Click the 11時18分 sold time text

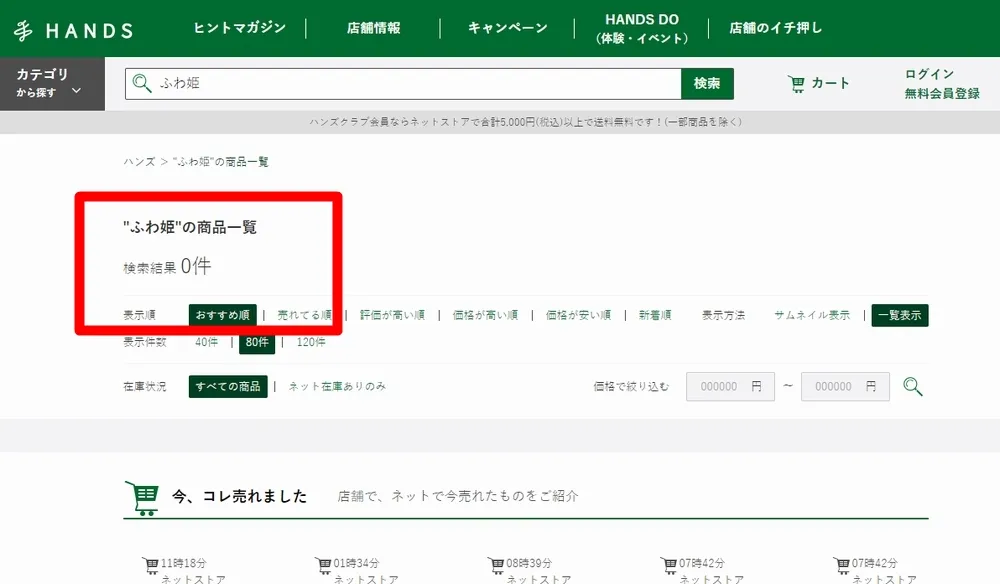coord(183,564)
